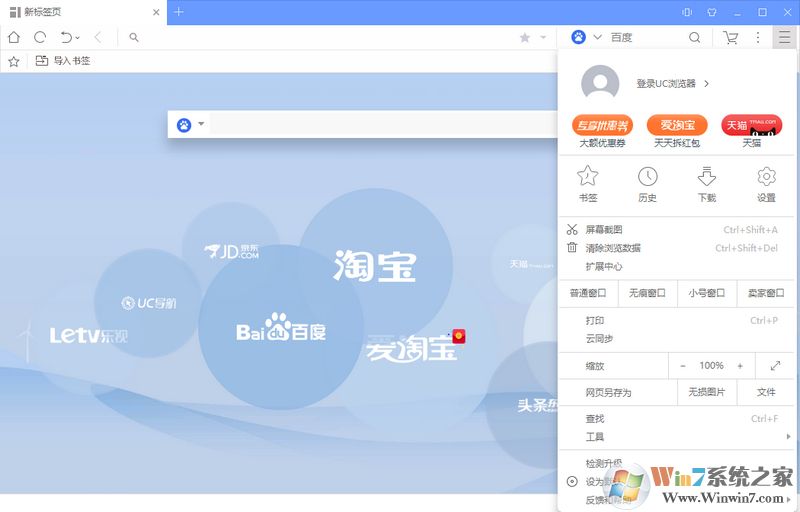Select 屏幕截图 screenshot menu item

[x=677, y=229]
